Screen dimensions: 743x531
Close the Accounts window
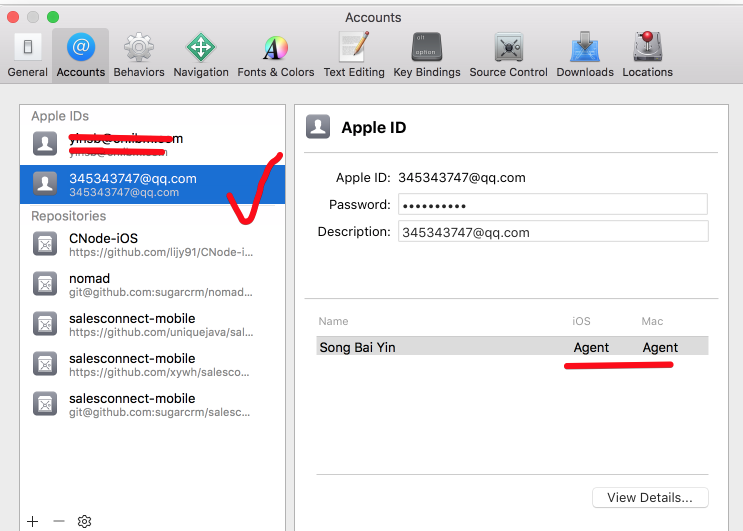(13, 18)
